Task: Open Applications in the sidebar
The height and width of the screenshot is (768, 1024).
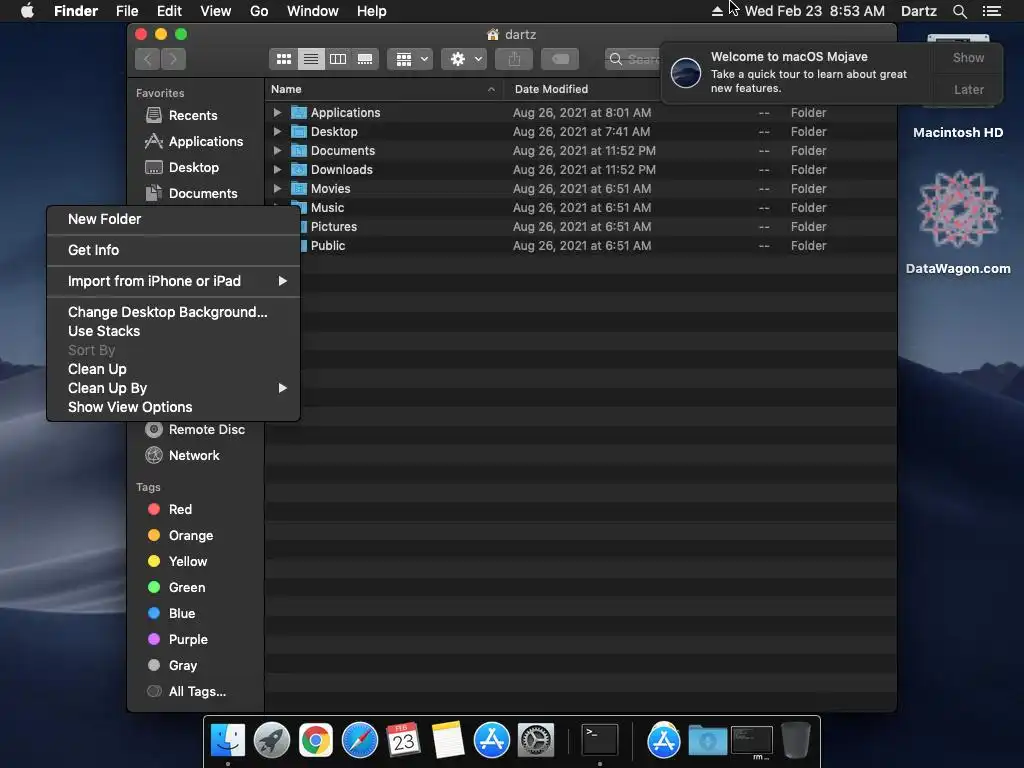Action: click(194, 142)
